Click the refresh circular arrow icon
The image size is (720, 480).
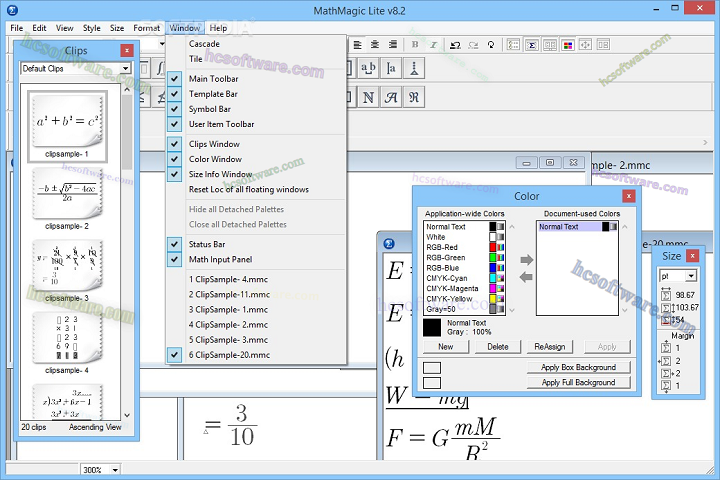pyautogui.click(x=491, y=45)
